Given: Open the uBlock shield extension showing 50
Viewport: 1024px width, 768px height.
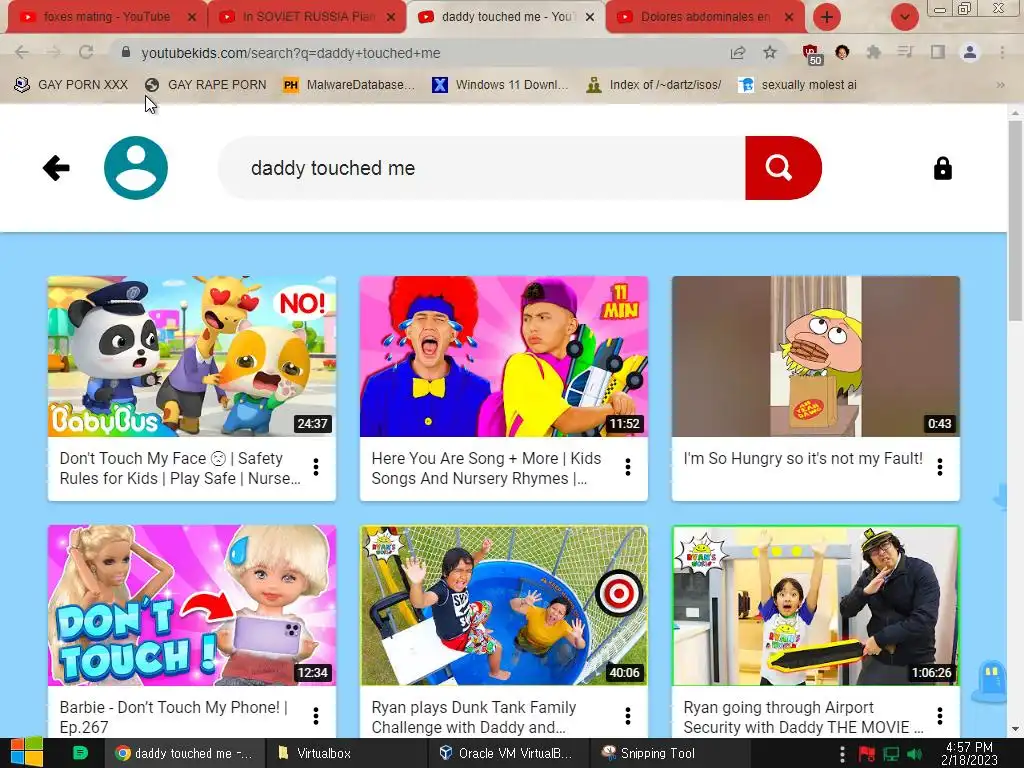Looking at the screenshot, I should [812, 54].
